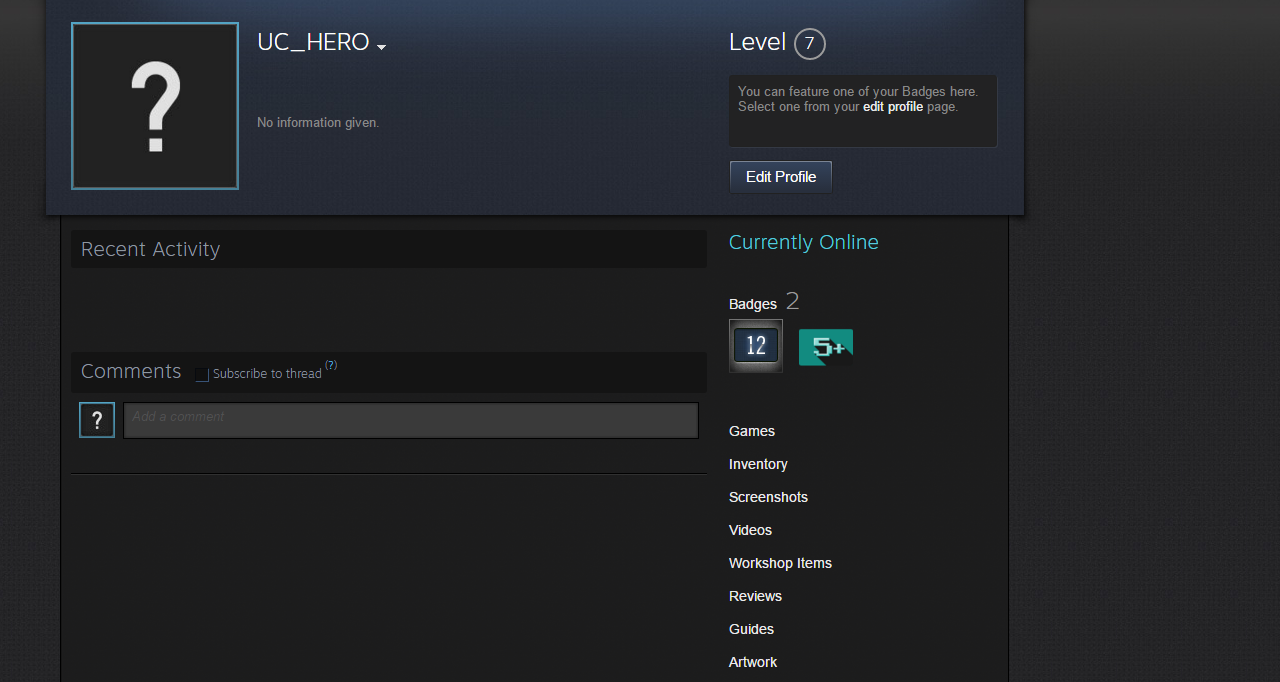The image size is (1280, 682).
Task: Click the Currently Online status text
Action: pyautogui.click(x=804, y=242)
